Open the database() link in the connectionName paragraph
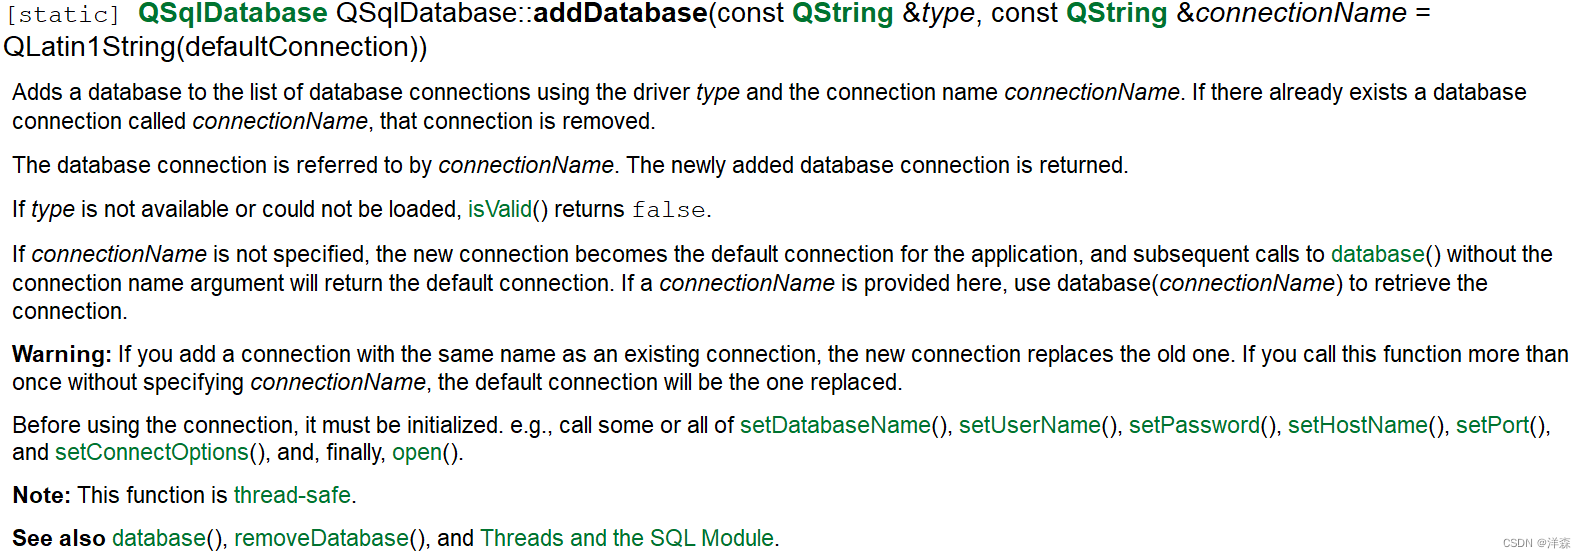The width and height of the screenshot is (1586, 558). tap(1377, 255)
